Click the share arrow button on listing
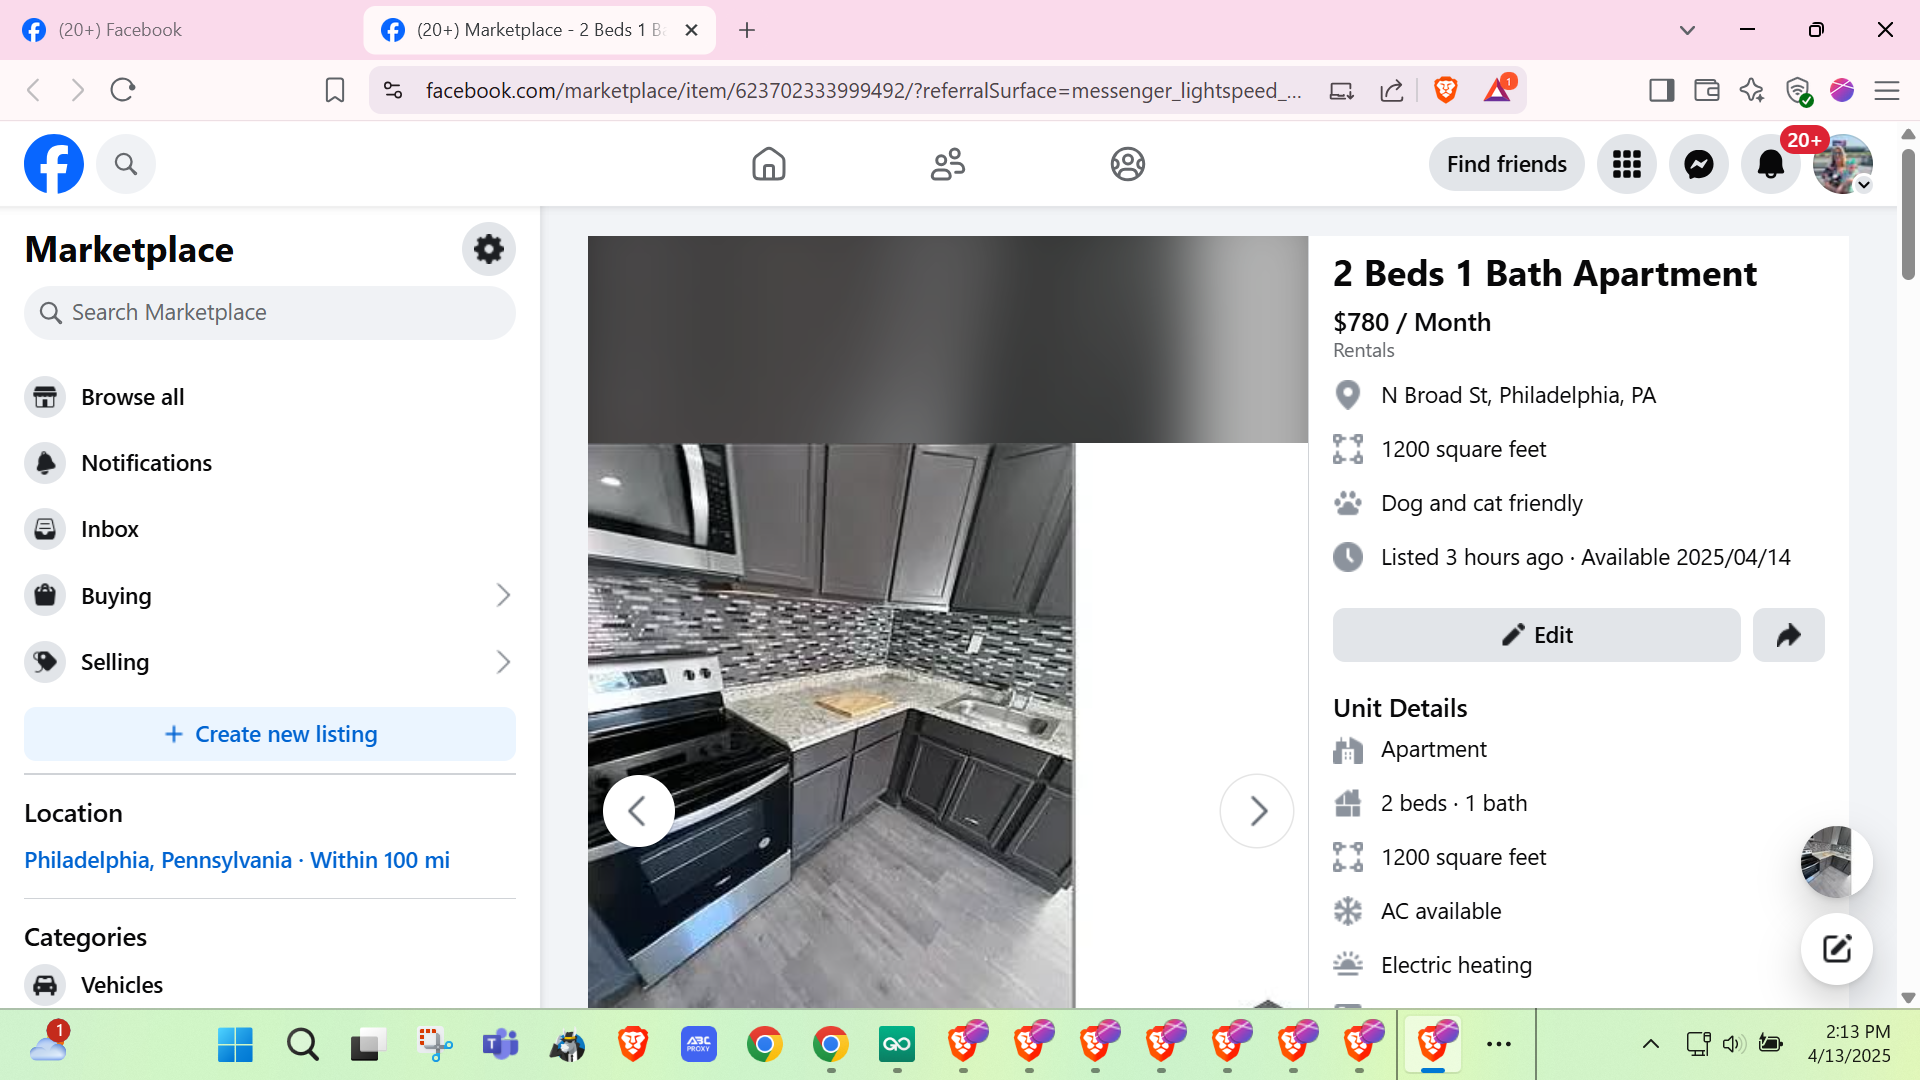The height and width of the screenshot is (1080, 1920). pos(1788,635)
